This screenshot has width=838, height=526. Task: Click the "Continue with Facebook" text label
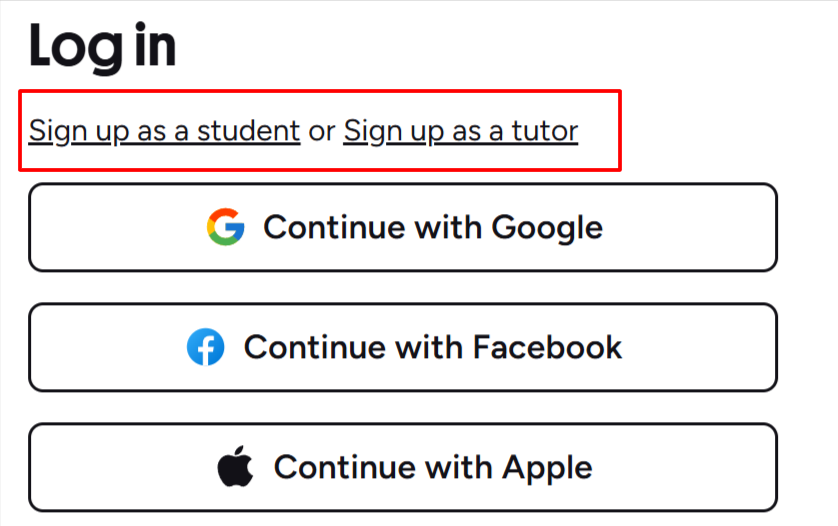click(x=432, y=348)
